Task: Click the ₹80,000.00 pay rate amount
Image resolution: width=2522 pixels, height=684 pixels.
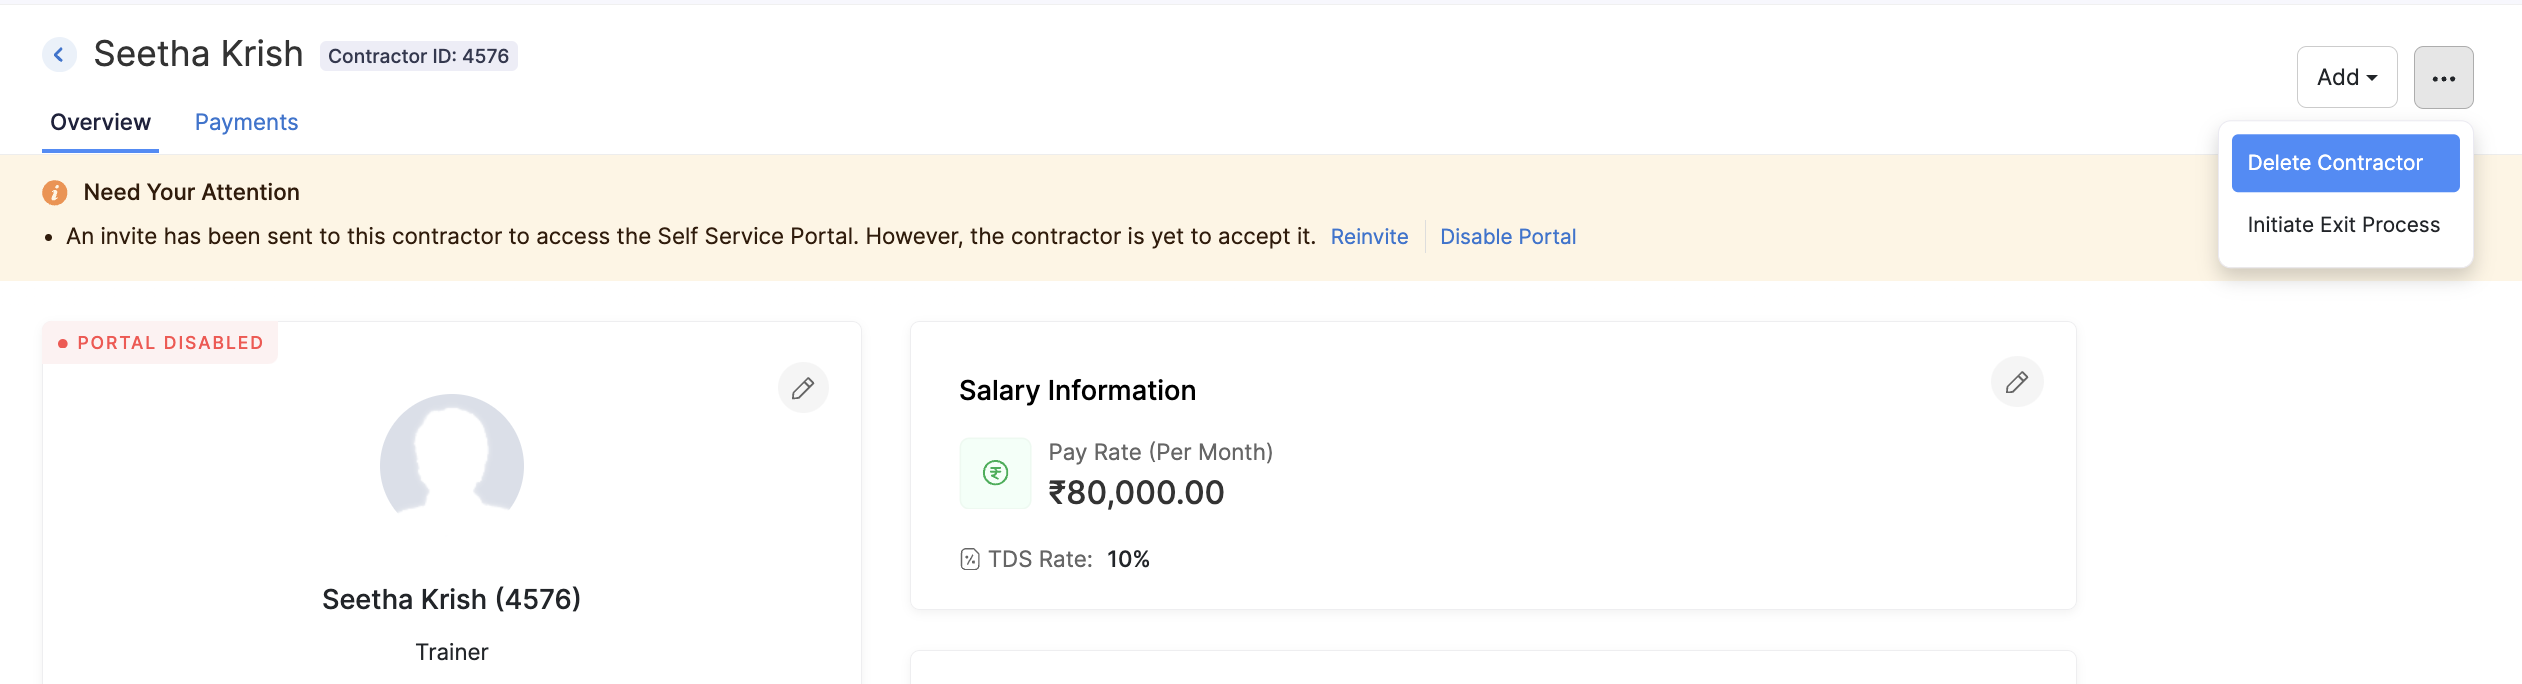Action: coord(1136,493)
